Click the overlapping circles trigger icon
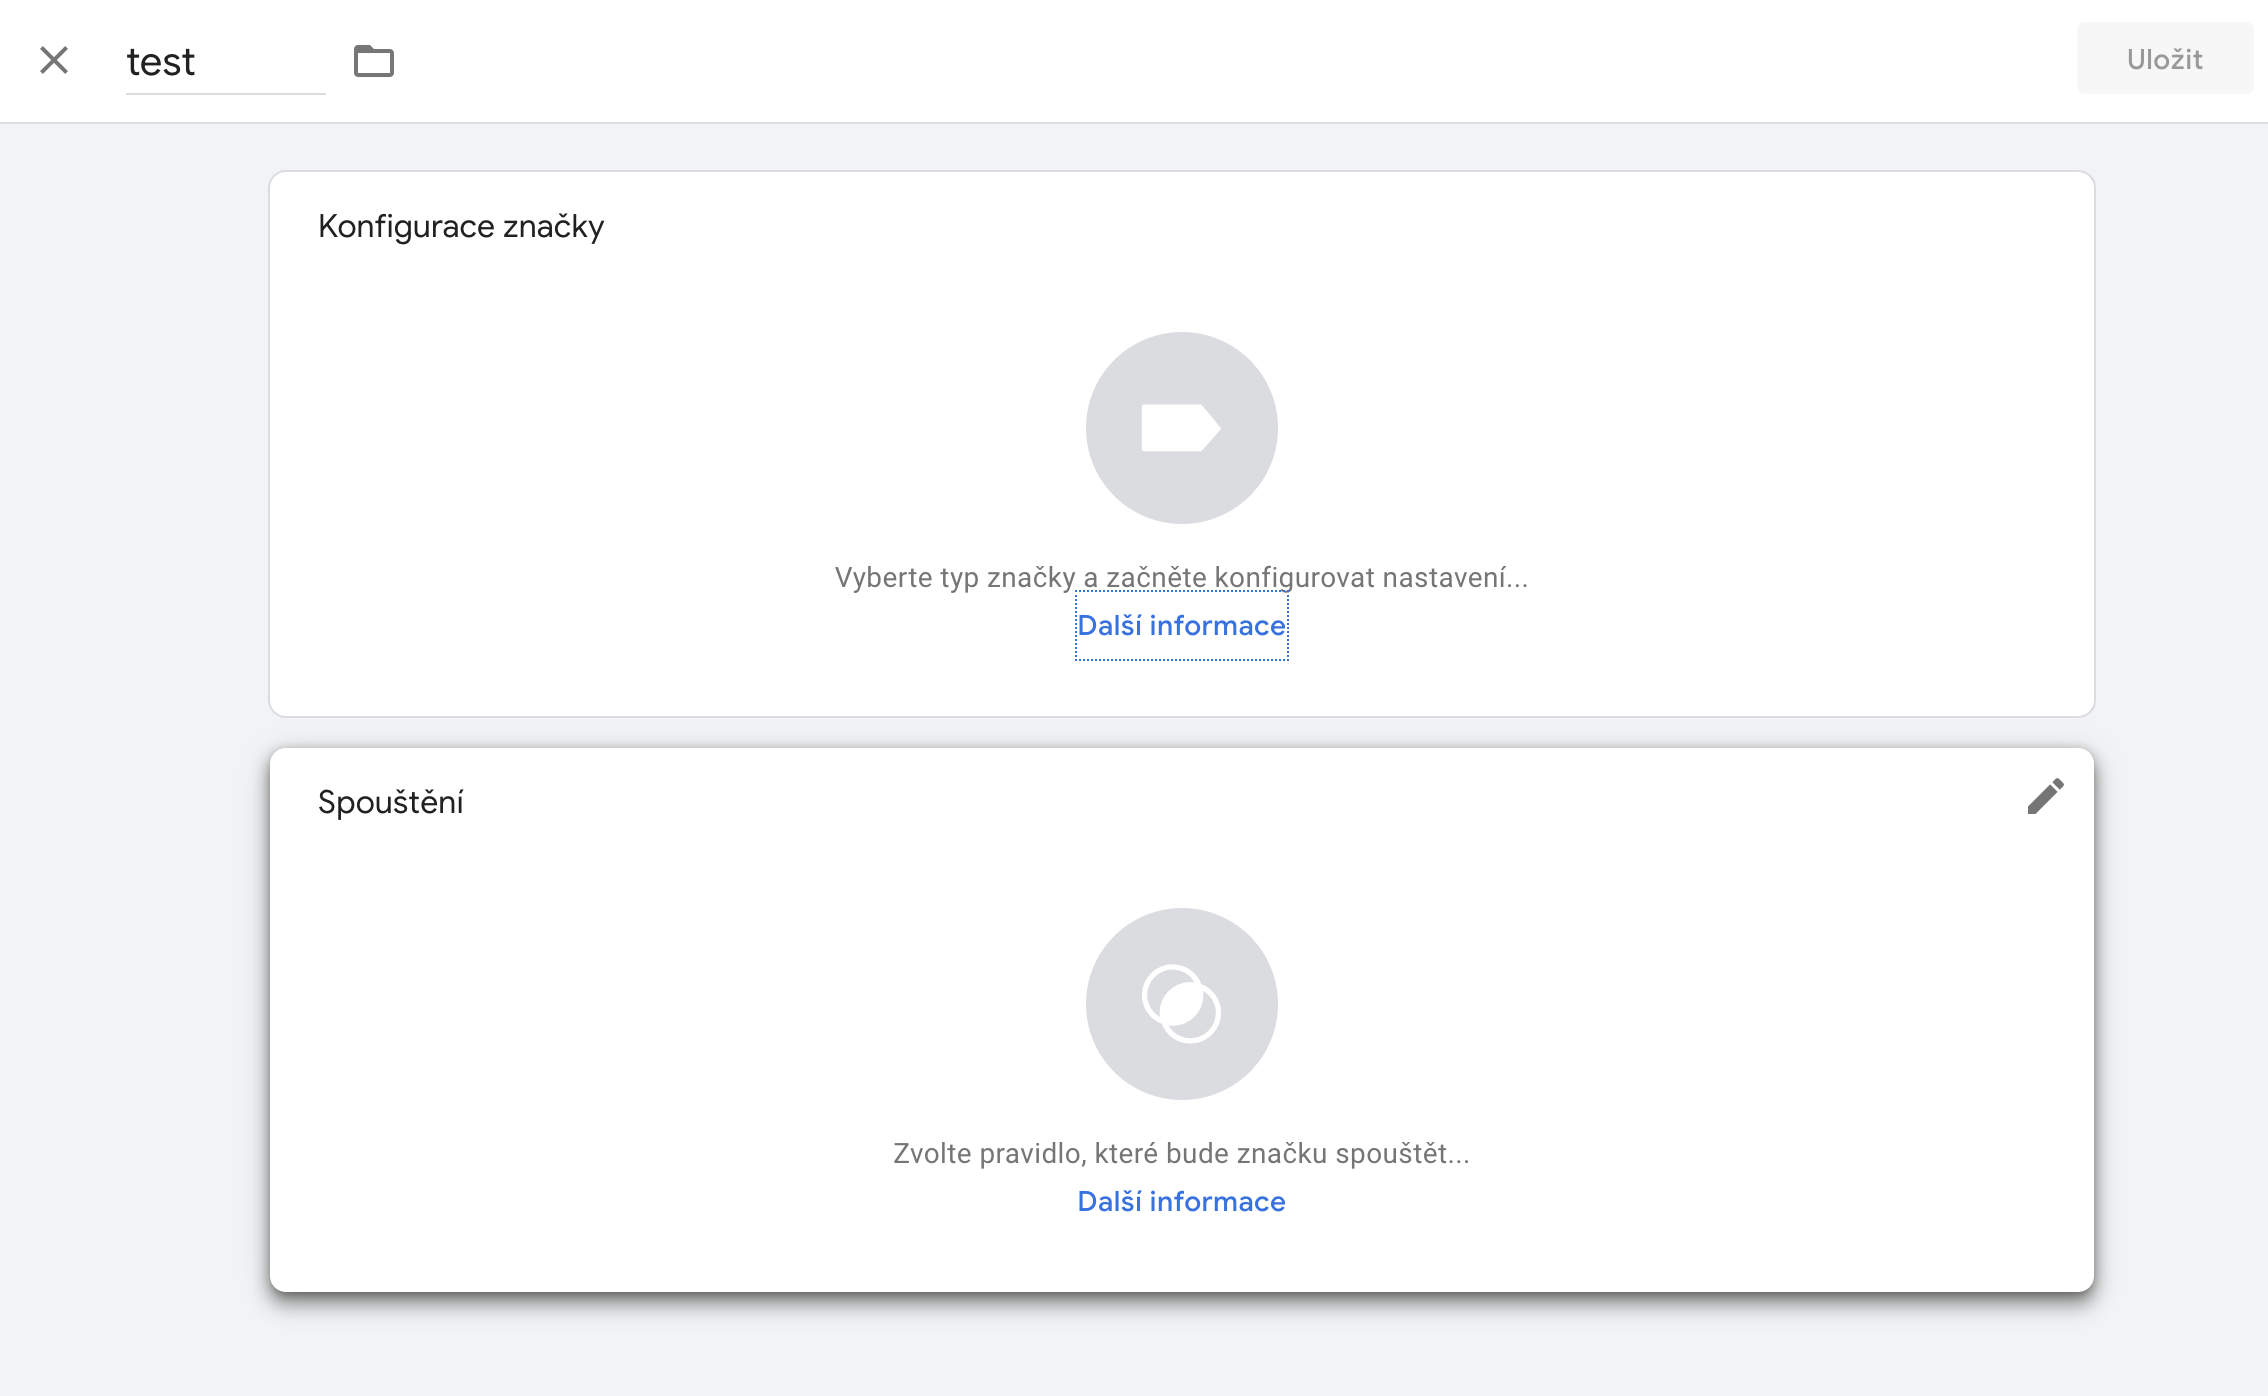The height and width of the screenshot is (1396, 2268). (x=1181, y=1004)
